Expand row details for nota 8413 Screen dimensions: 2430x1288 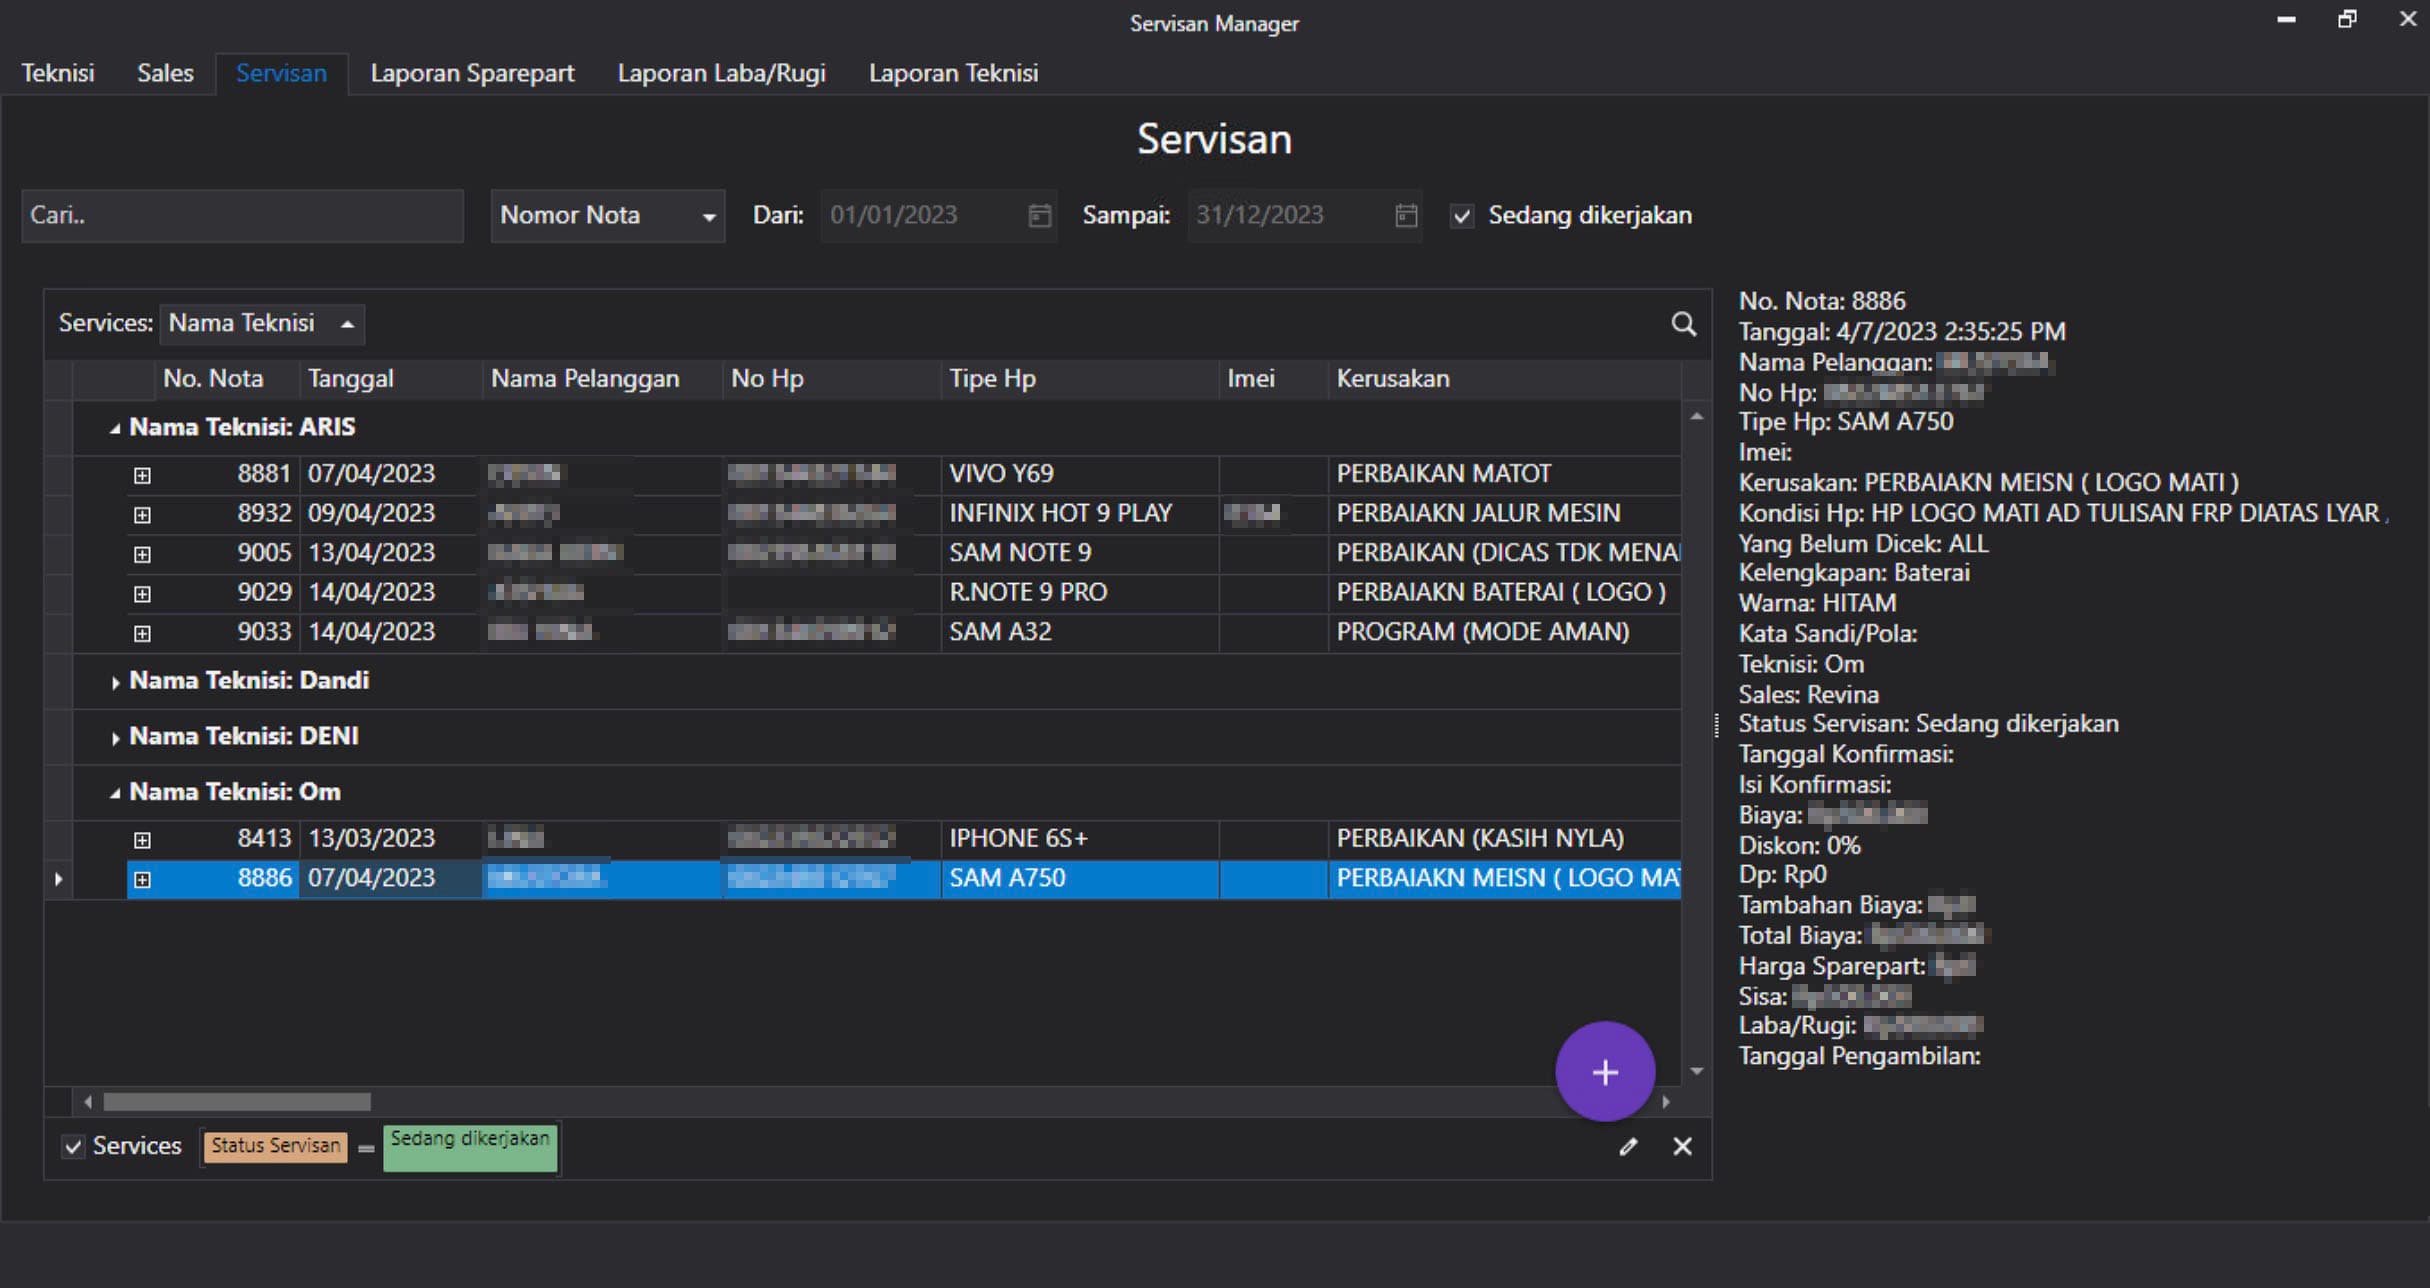pos(142,840)
